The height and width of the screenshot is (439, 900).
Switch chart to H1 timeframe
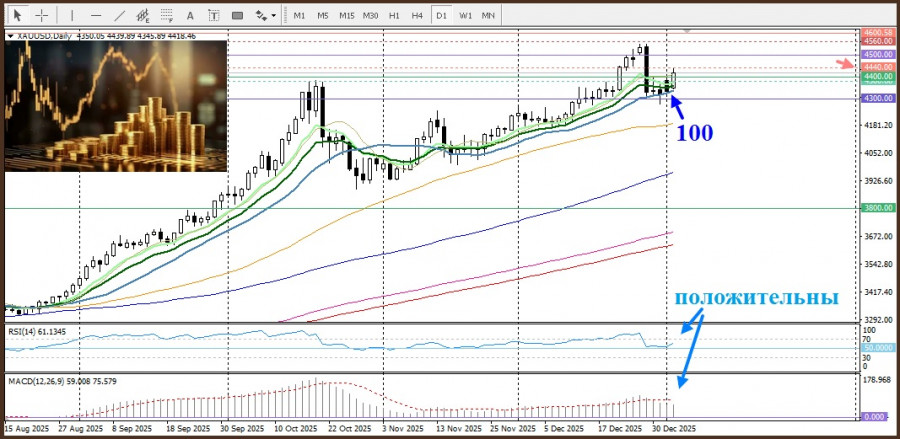394,15
